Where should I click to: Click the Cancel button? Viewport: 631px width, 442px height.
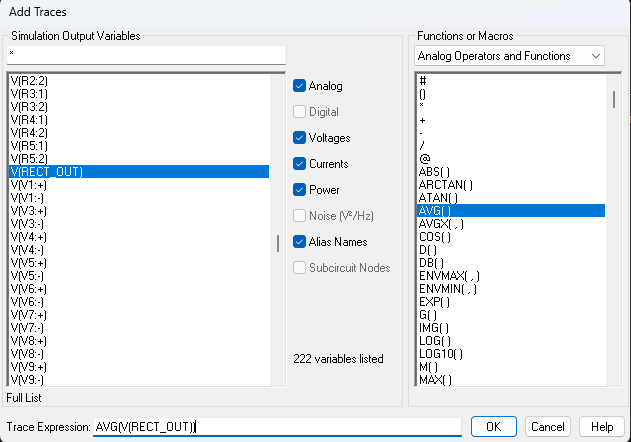548,427
